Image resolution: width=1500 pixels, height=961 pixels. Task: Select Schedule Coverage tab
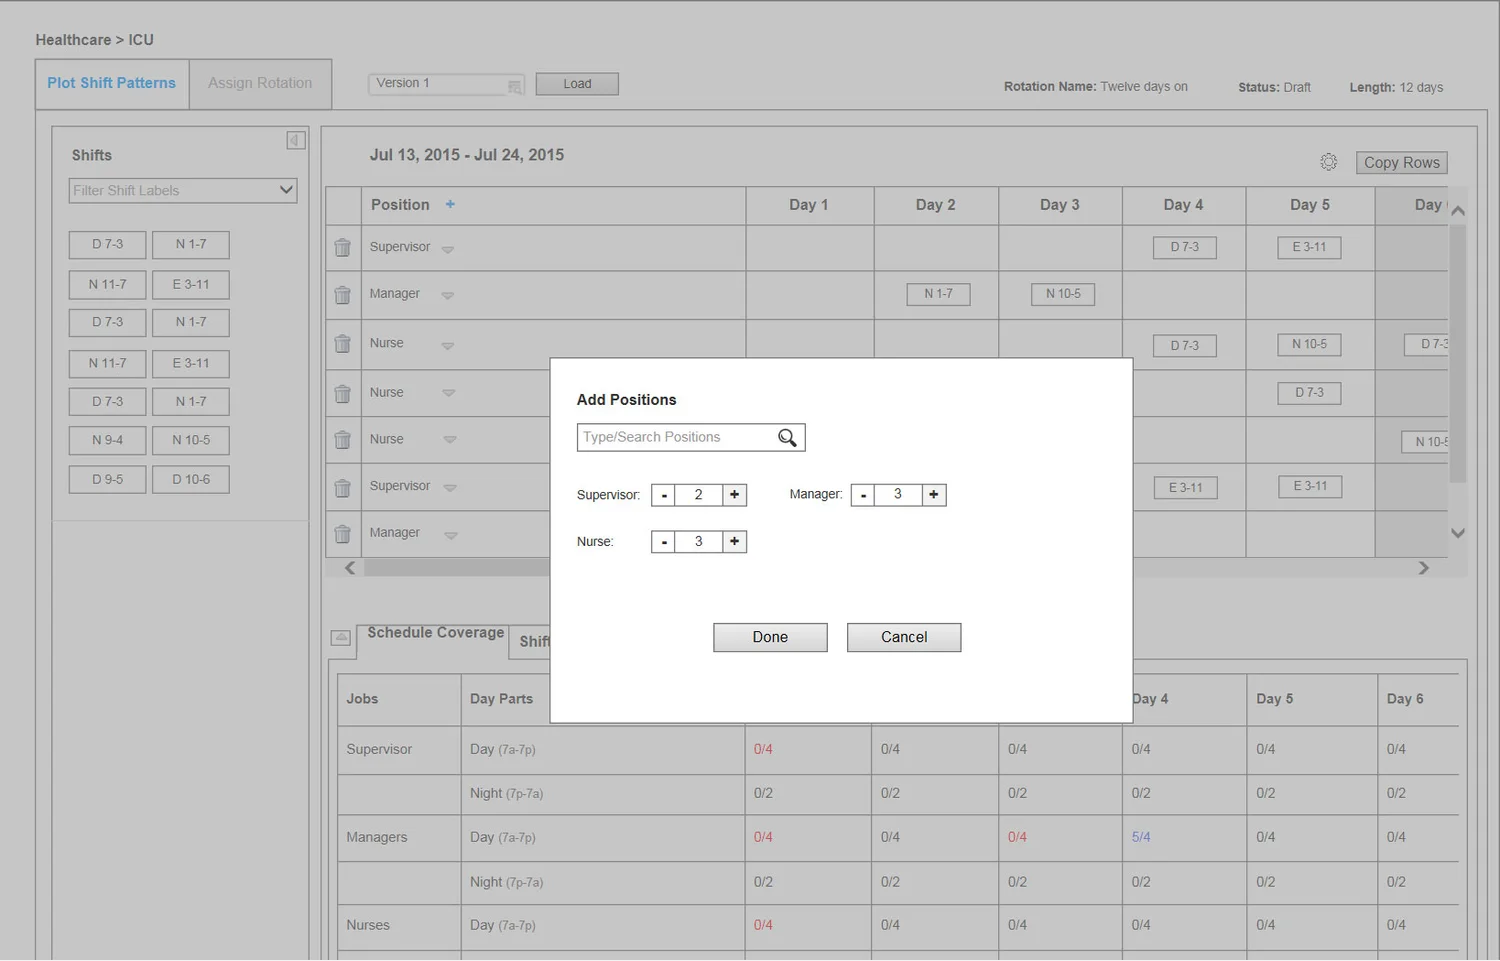click(435, 633)
